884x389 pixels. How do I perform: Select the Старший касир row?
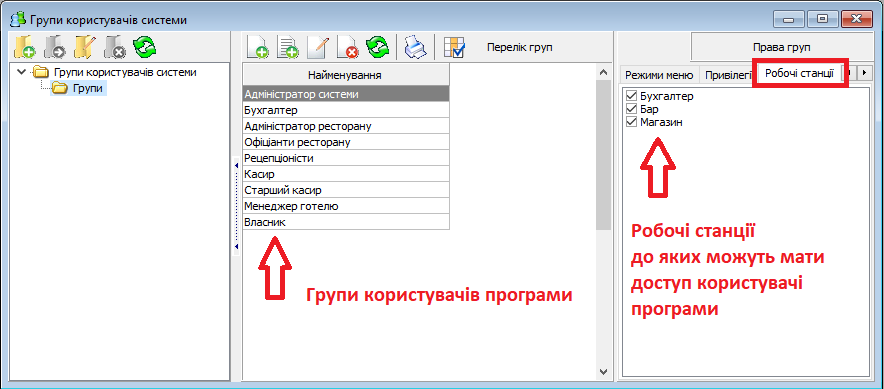[x=346, y=190]
